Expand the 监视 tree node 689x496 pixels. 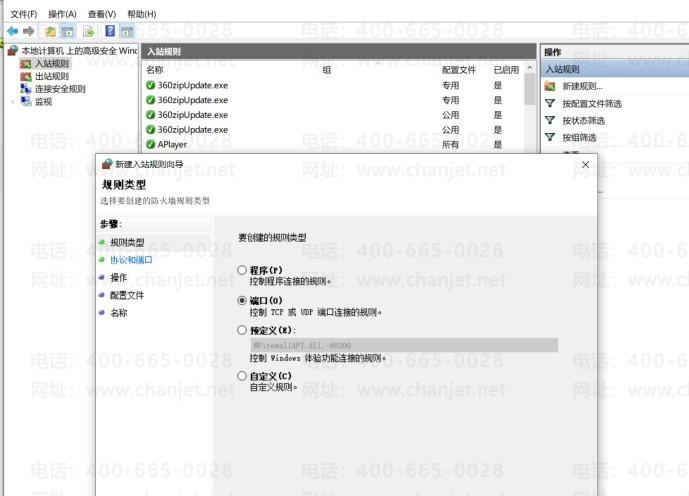(x=13, y=102)
